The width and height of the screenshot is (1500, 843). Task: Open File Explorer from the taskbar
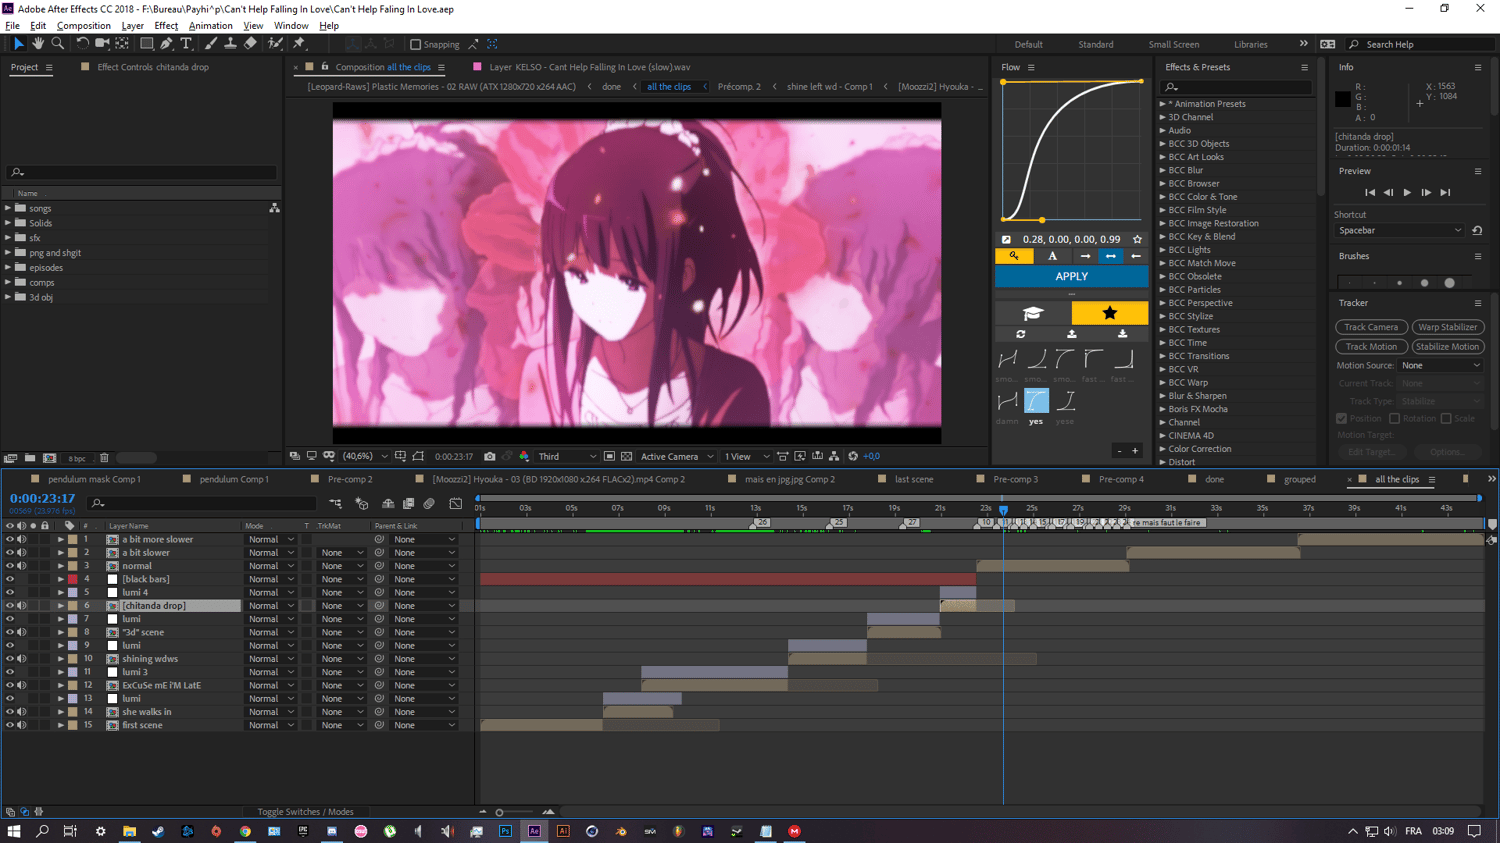(129, 831)
